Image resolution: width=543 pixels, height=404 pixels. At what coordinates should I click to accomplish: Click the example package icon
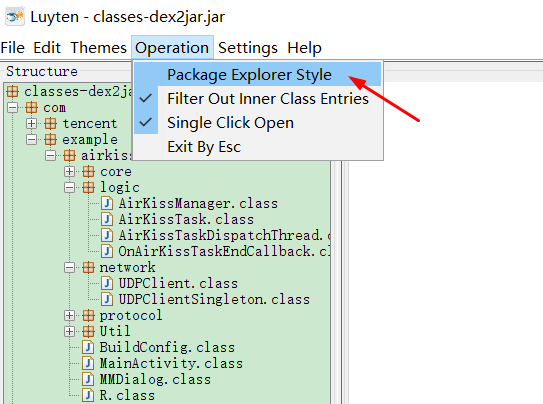51,140
